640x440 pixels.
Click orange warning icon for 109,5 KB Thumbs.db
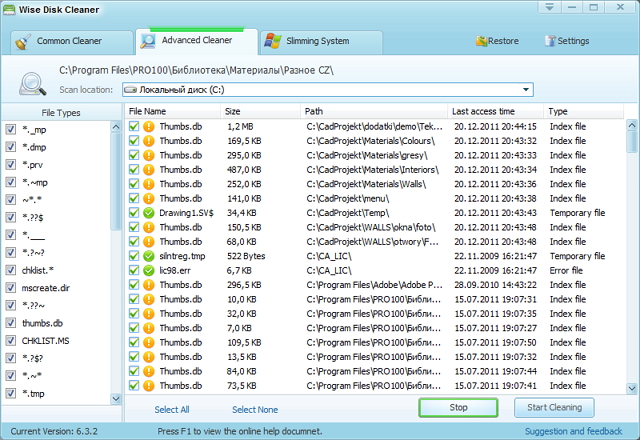[149, 342]
